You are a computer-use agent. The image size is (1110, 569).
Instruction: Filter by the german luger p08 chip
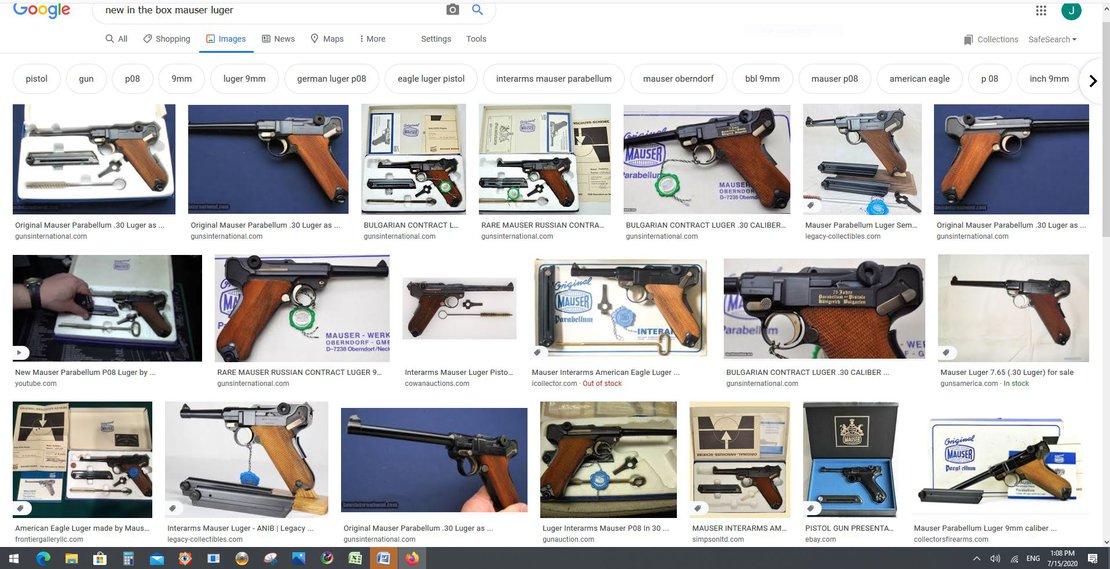[331, 79]
